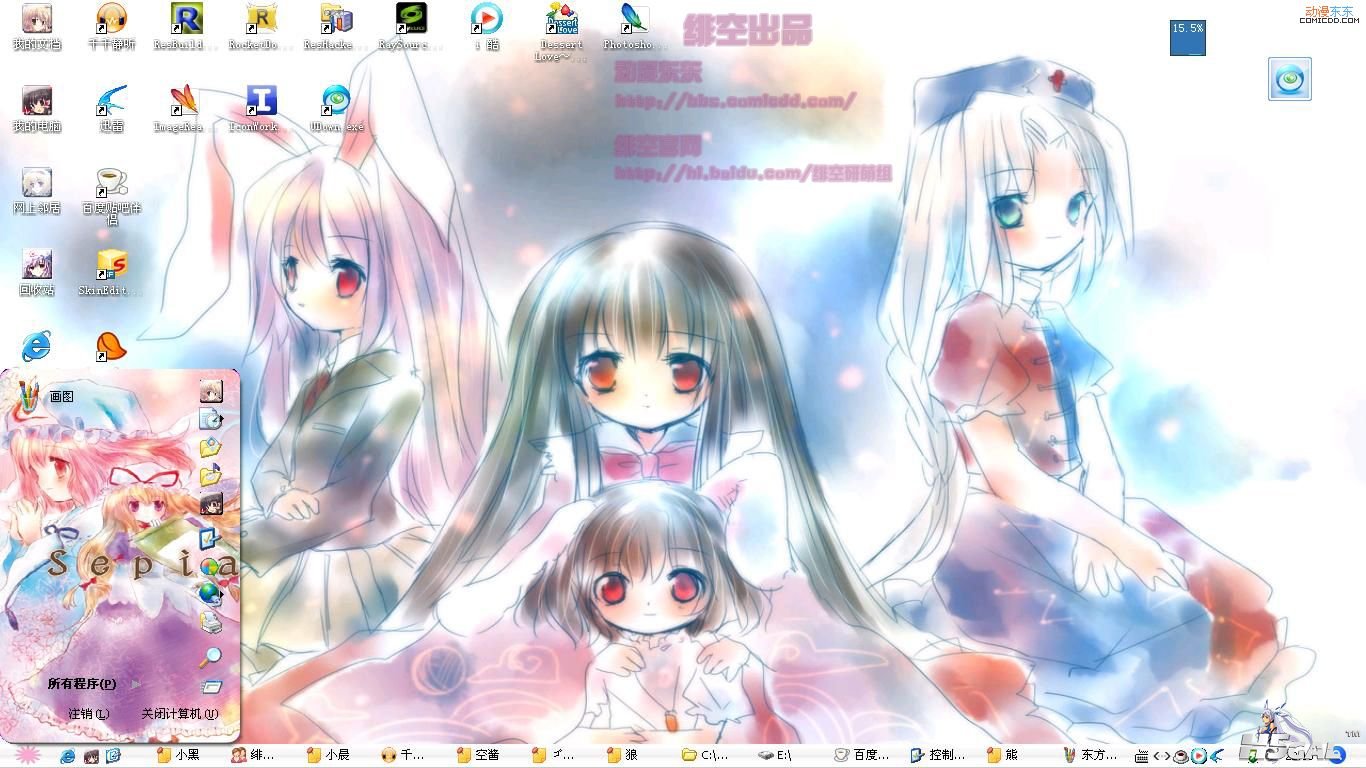Activate the C:\ explorer taskbar button
This screenshot has height=768, width=1366.
(x=704, y=755)
